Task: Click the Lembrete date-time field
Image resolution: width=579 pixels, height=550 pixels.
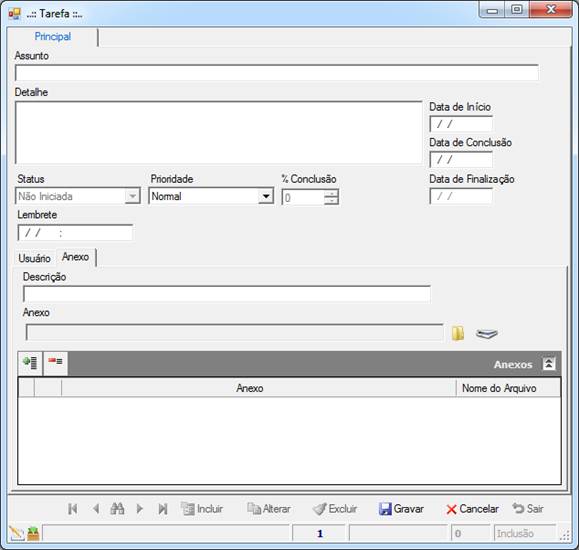Action: click(x=75, y=233)
